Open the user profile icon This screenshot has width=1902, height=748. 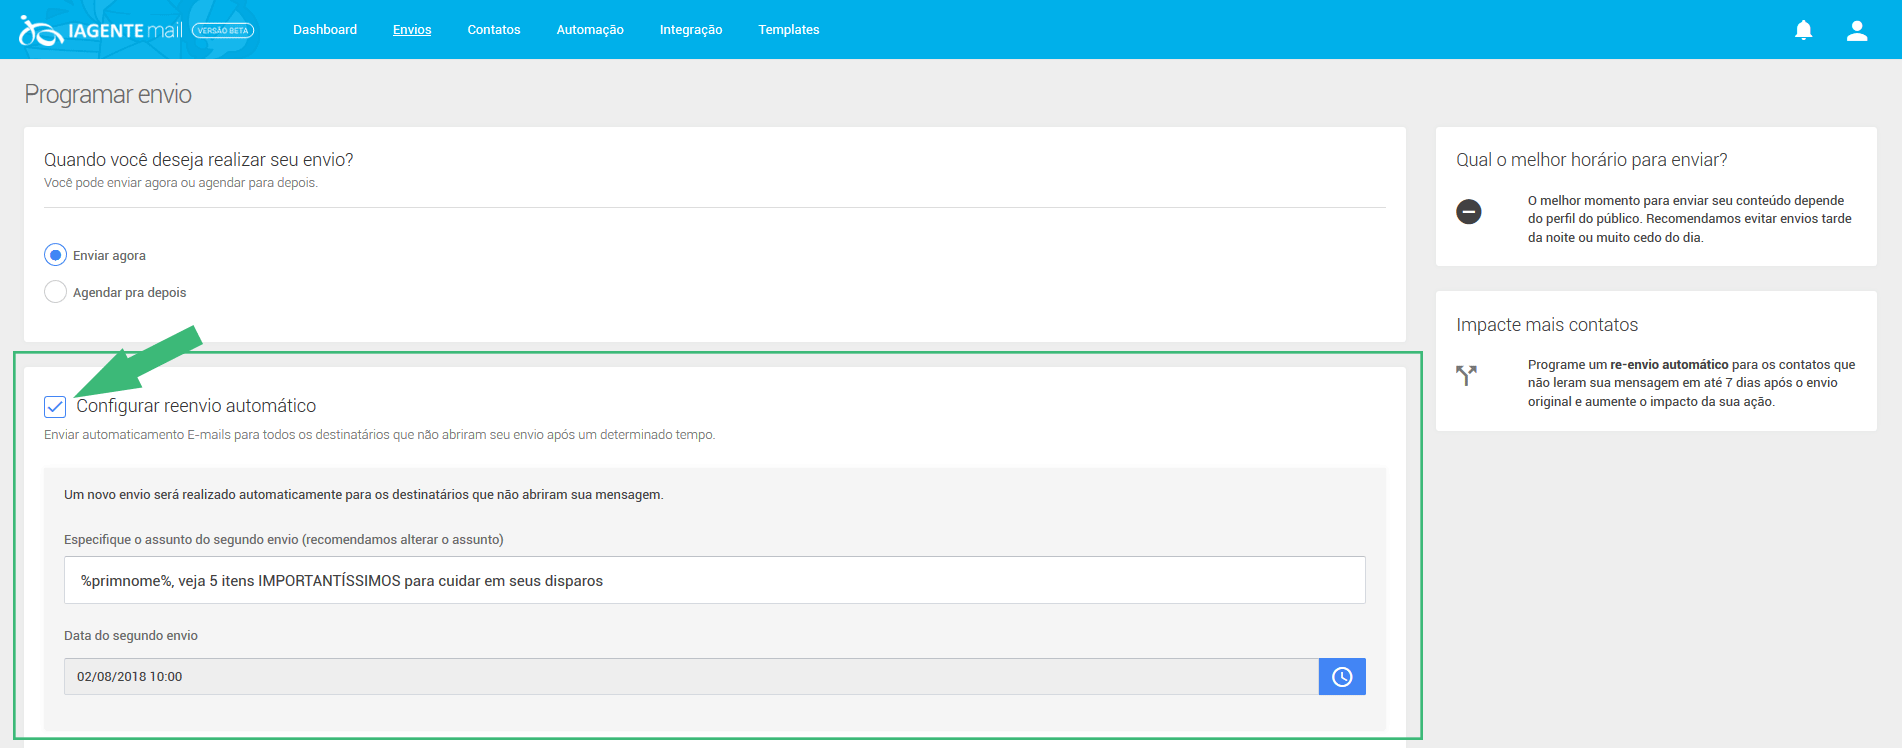coord(1856,30)
